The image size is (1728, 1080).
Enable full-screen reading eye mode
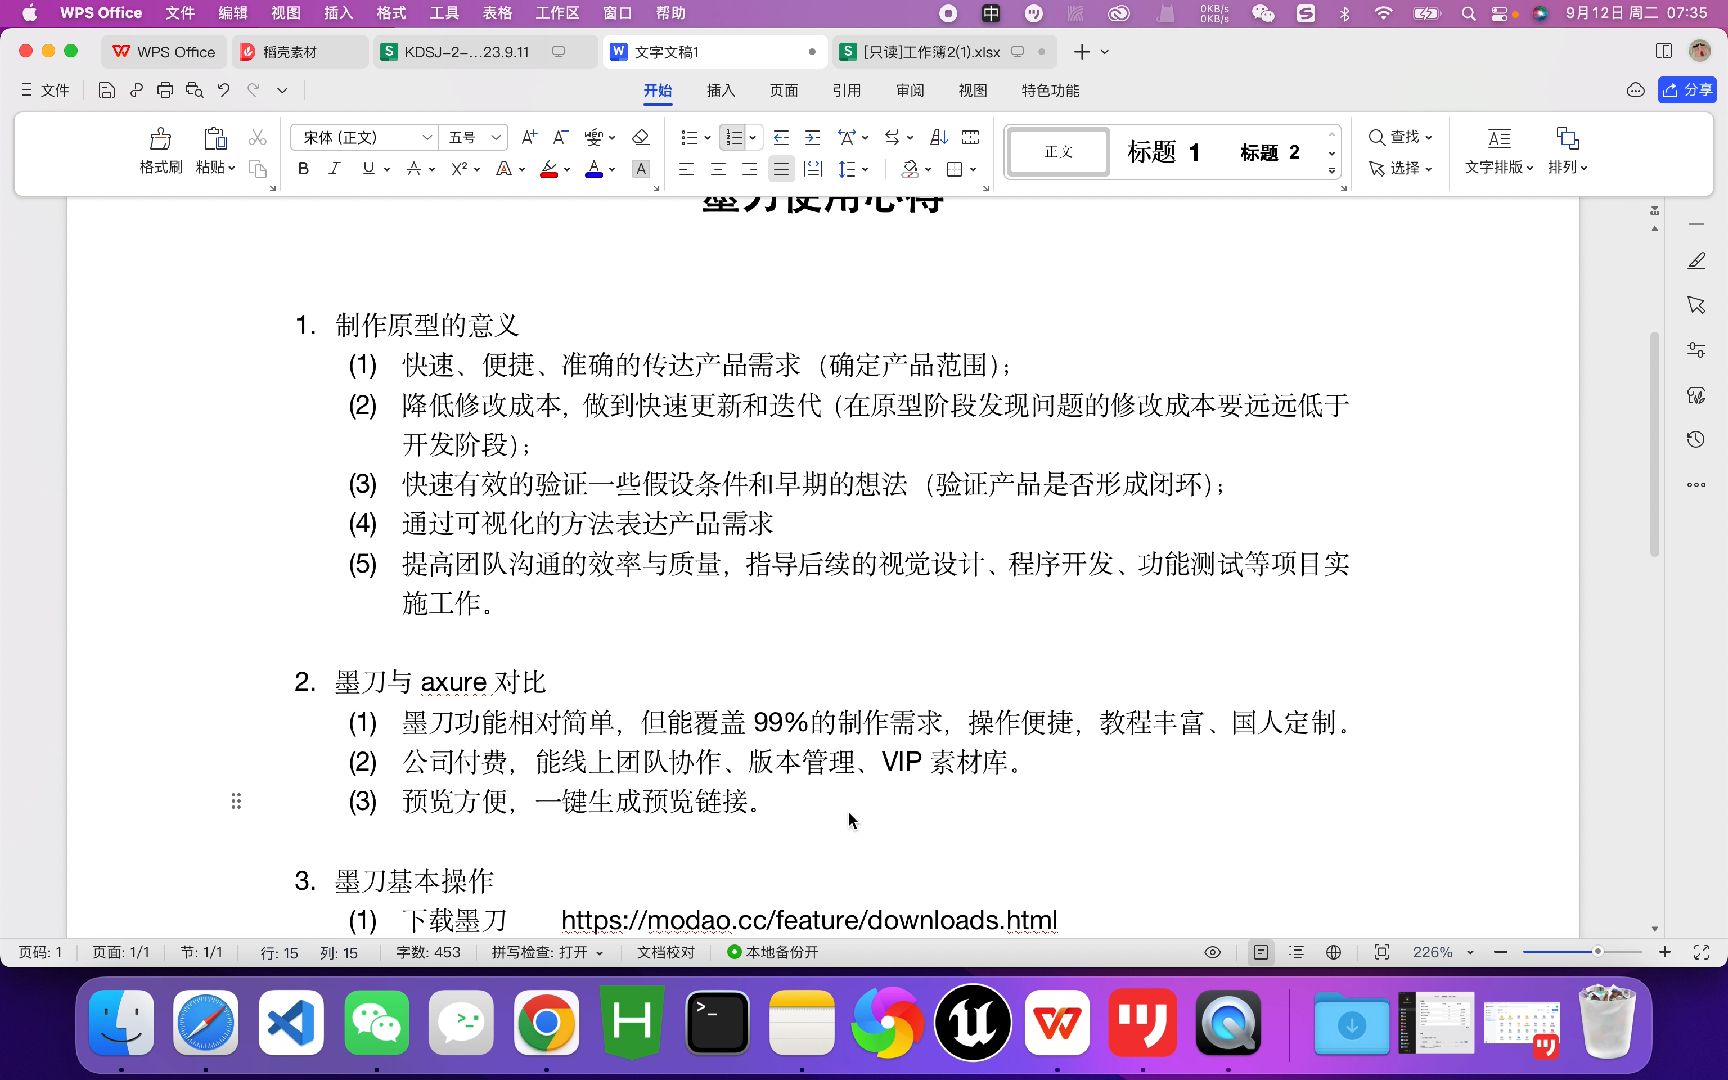pos(1211,952)
